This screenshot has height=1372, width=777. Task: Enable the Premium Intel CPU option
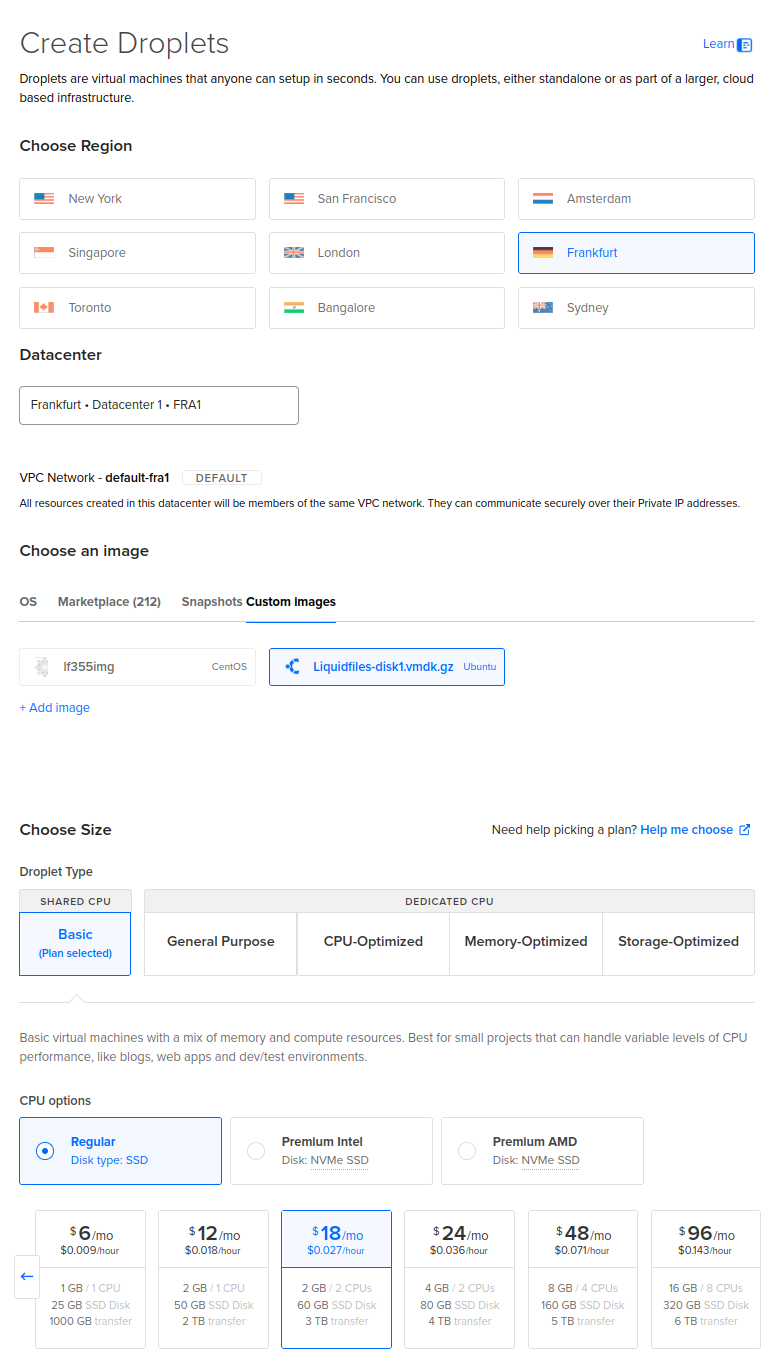pyautogui.click(x=256, y=1151)
